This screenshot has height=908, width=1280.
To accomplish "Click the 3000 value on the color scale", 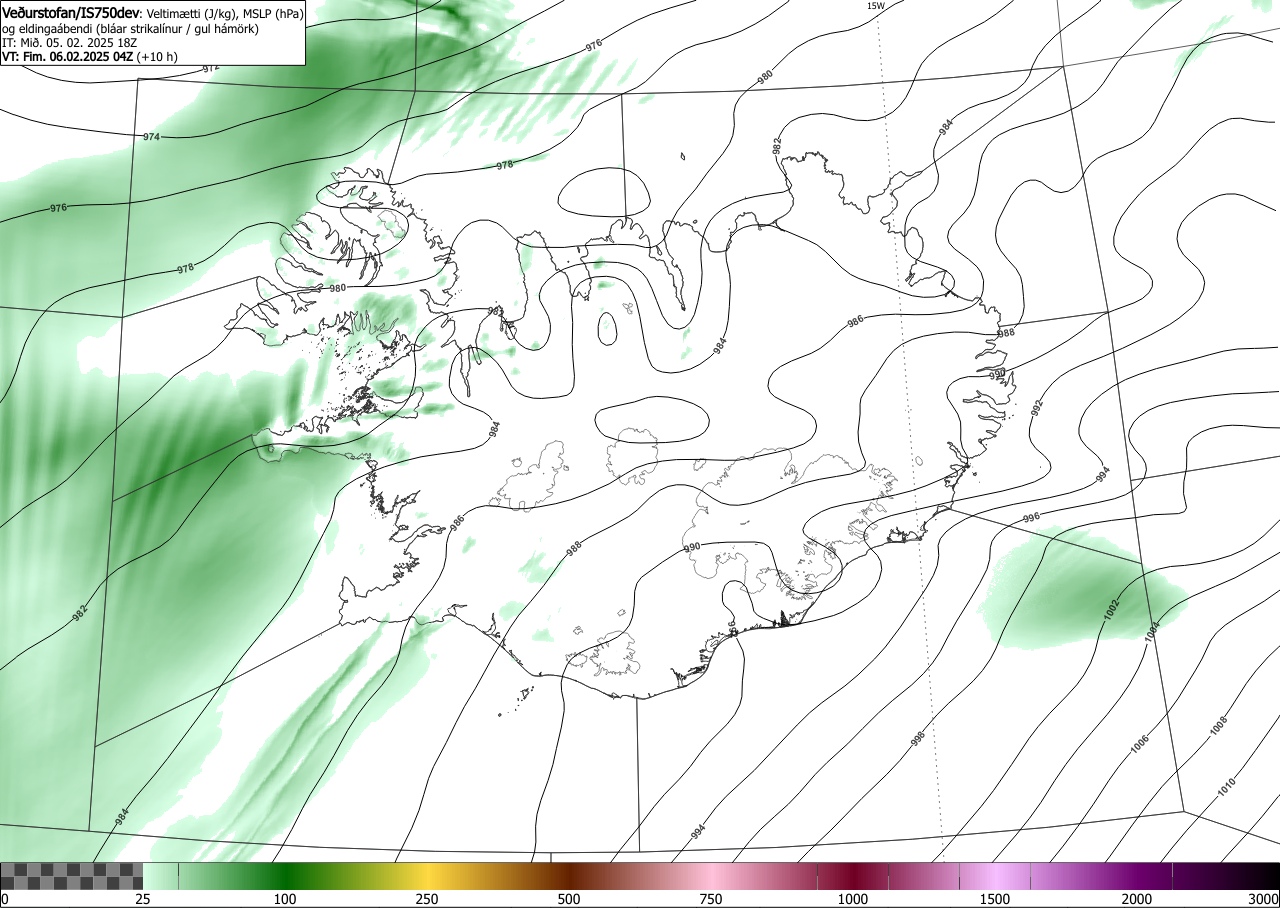I will (1264, 900).
